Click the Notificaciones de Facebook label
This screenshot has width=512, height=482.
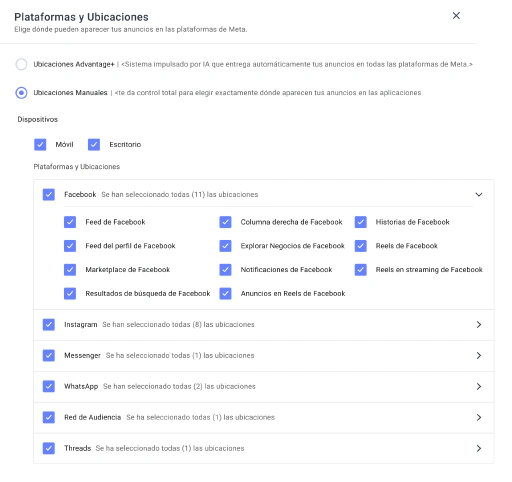(x=286, y=270)
